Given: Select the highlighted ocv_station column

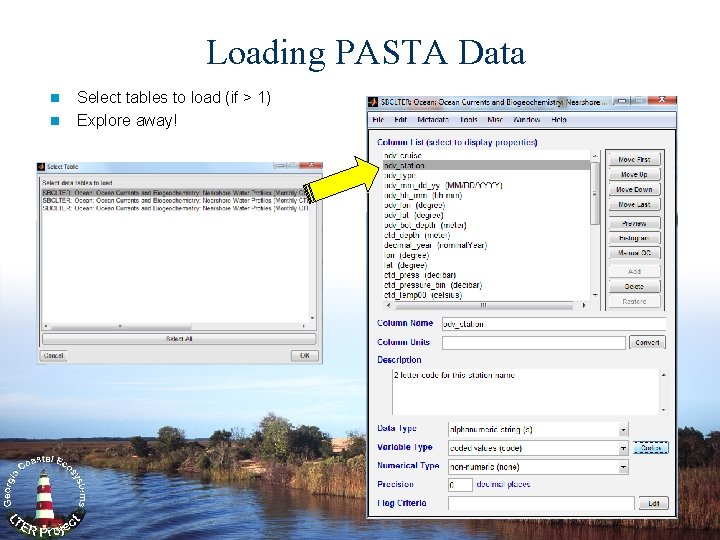Looking at the screenshot, I should (x=487, y=165).
